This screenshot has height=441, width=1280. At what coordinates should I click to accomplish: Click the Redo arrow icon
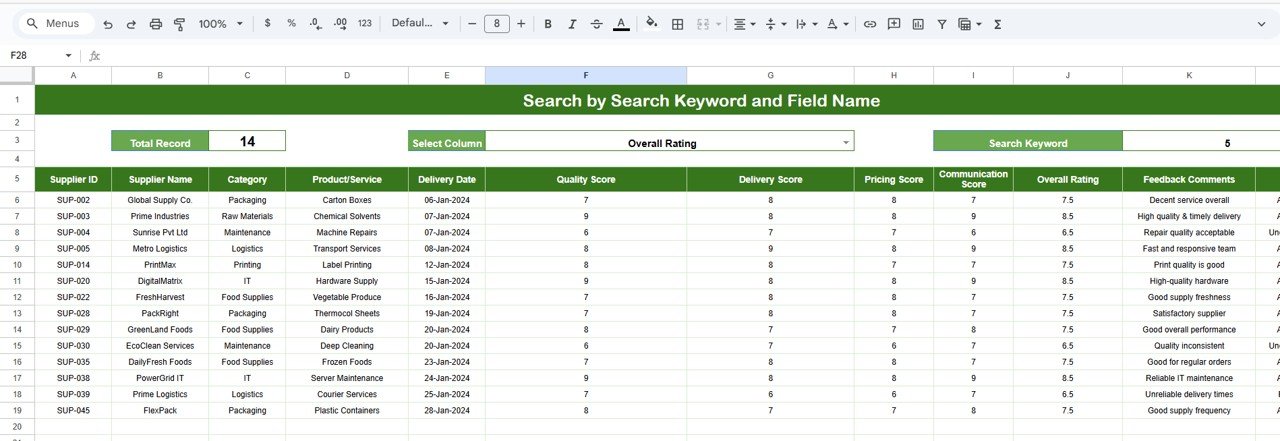(130, 24)
